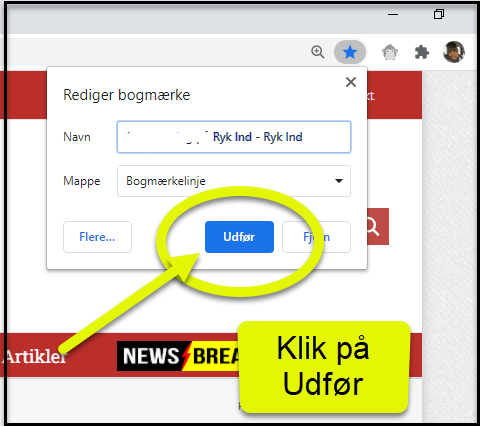Viewport: 480px width, 426px height.
Task: Click the Mappe field label
Action: coord(82,181)
